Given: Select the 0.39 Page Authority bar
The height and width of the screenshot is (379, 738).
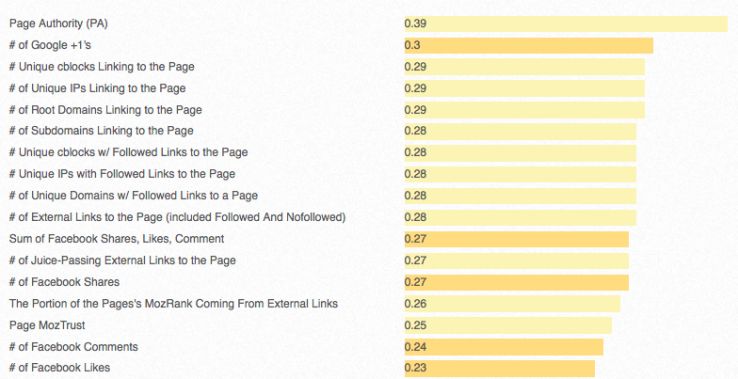Looking at the screenshot, I should (x=566, y=24).
